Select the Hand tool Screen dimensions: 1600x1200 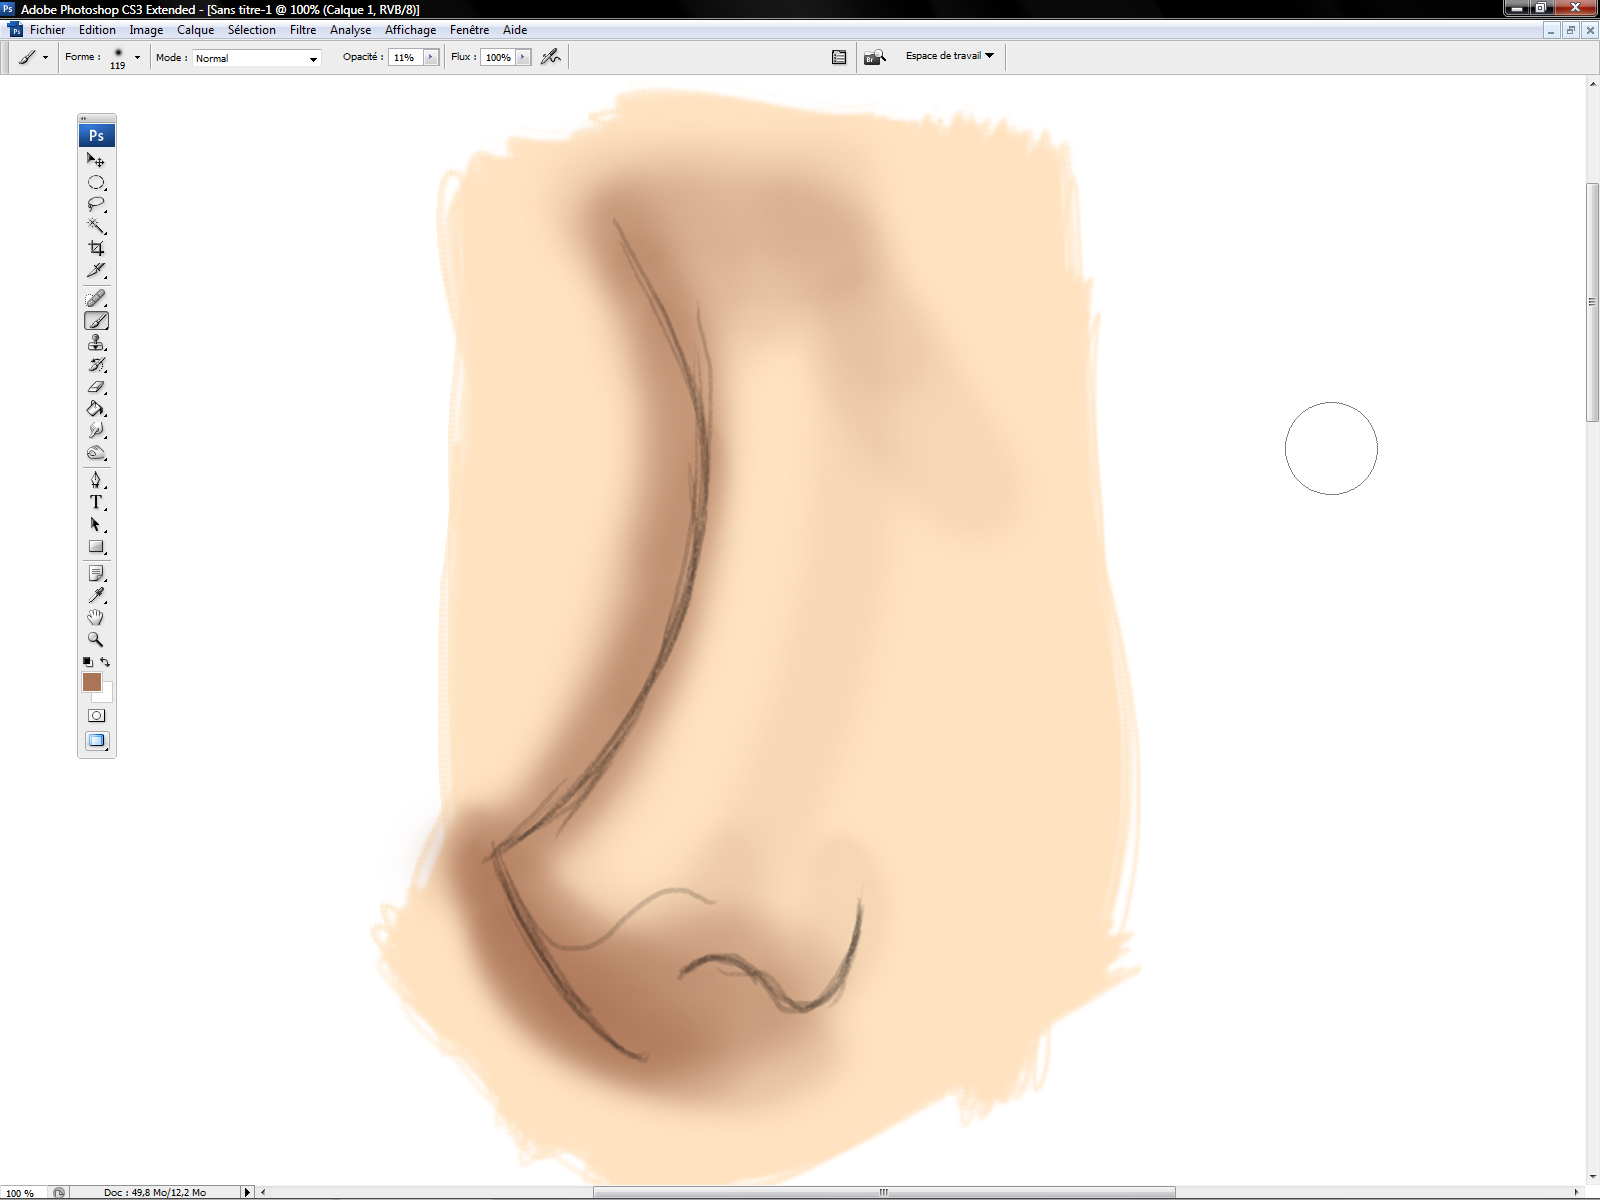(96, 618)
